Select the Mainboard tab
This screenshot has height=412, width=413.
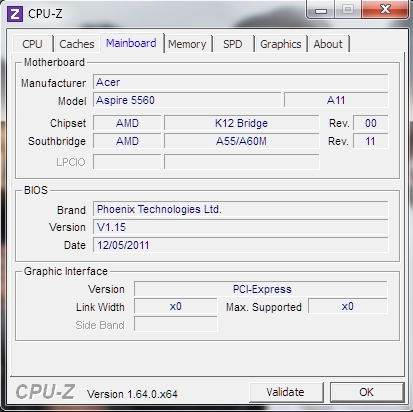[131, 43]
